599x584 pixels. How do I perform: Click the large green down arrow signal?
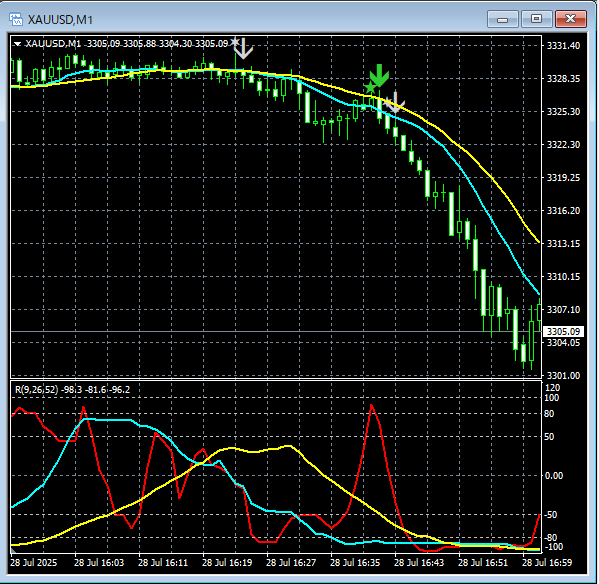pyautogui.click(x=379, y=75)
